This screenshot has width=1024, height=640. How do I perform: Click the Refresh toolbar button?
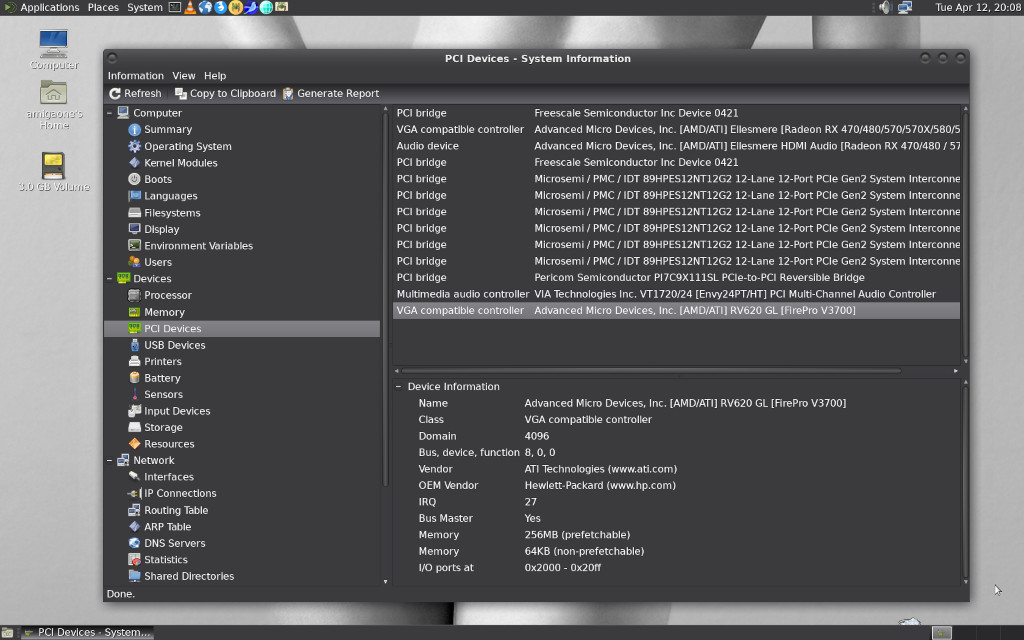(x=135, y=93)
